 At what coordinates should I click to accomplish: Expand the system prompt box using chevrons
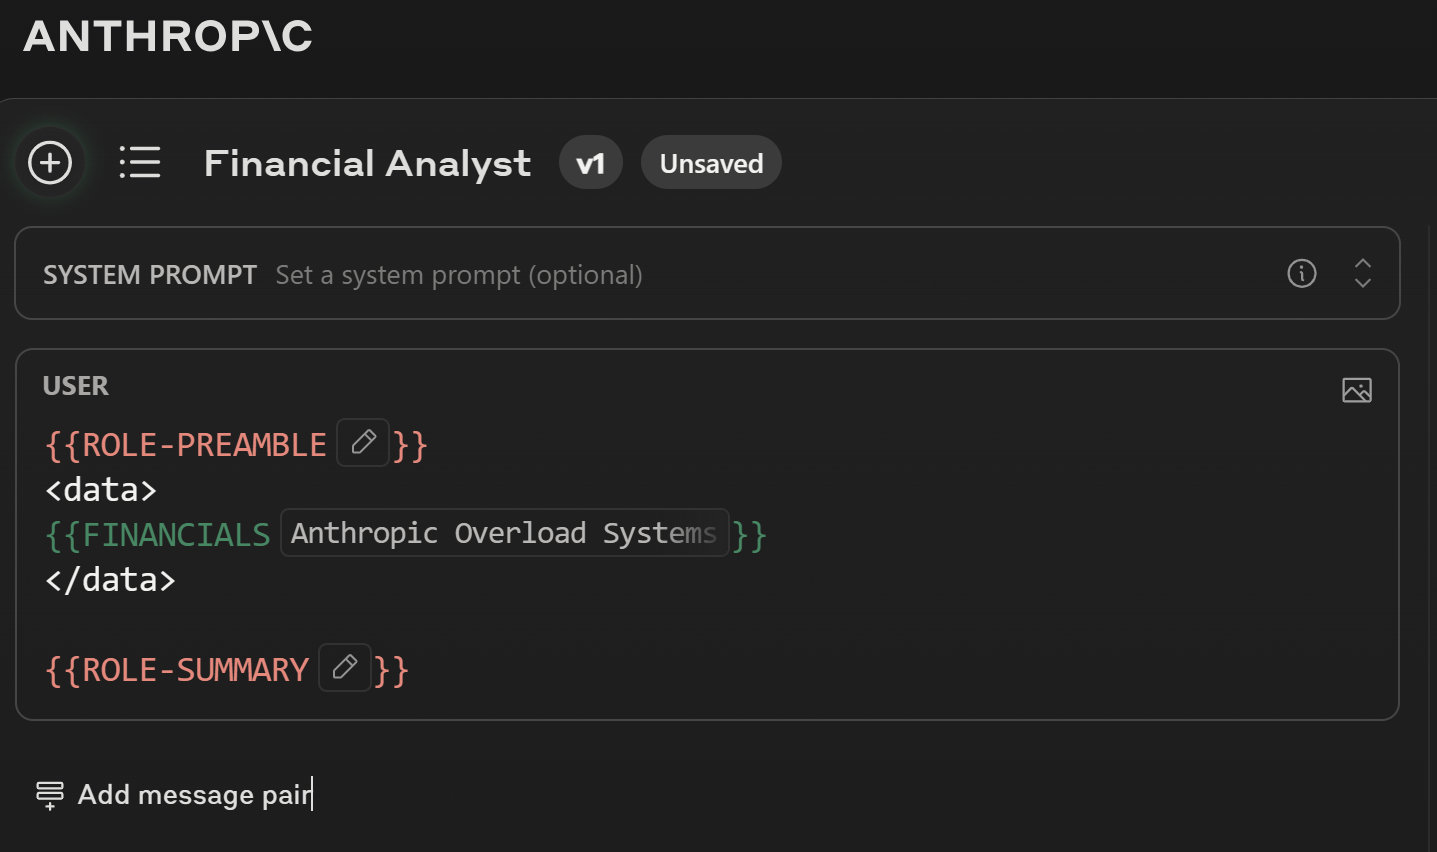(x=1362, y=273)
